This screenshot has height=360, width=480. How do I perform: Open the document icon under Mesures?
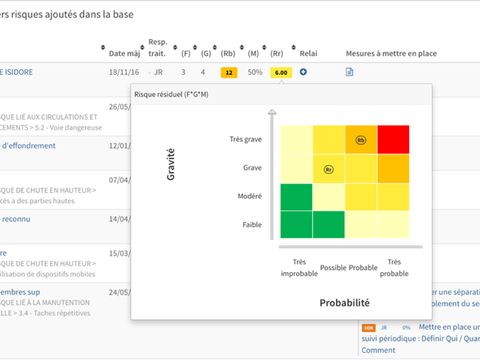349,72
